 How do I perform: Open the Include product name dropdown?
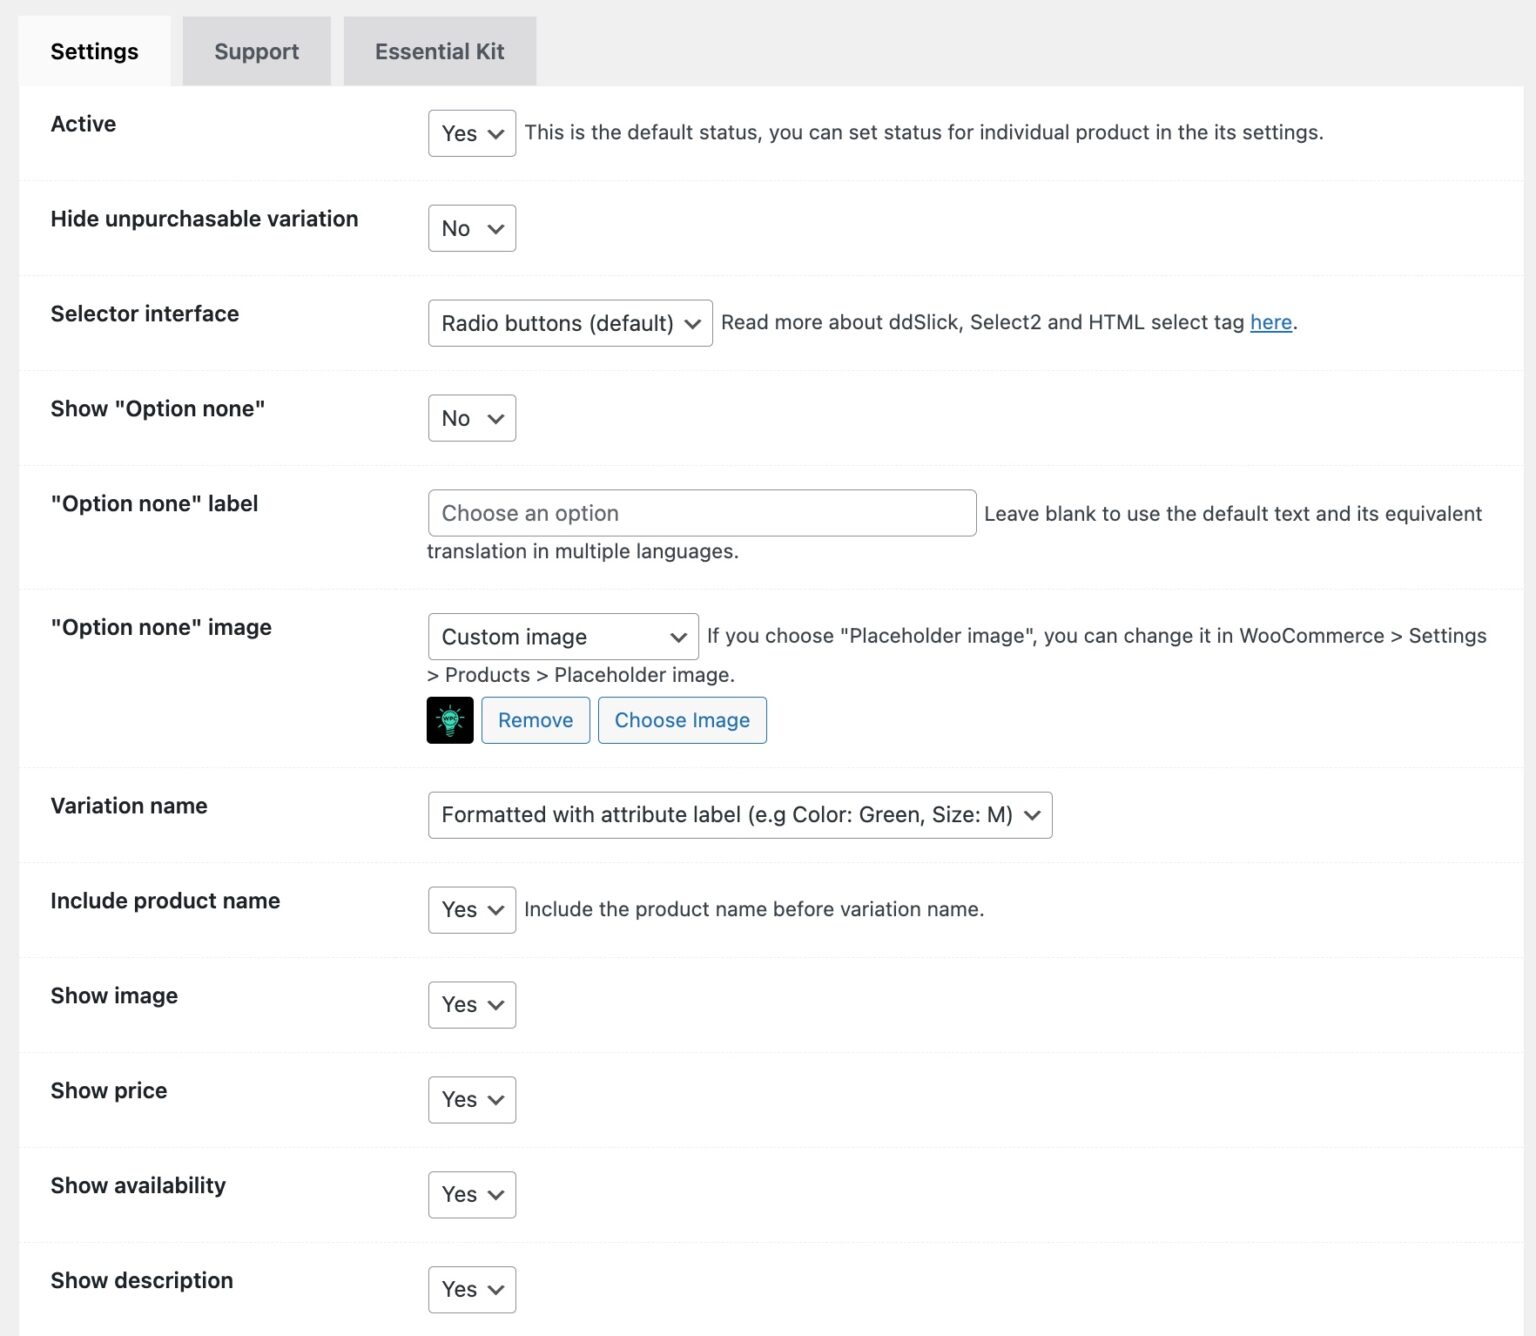coord(471,909)
